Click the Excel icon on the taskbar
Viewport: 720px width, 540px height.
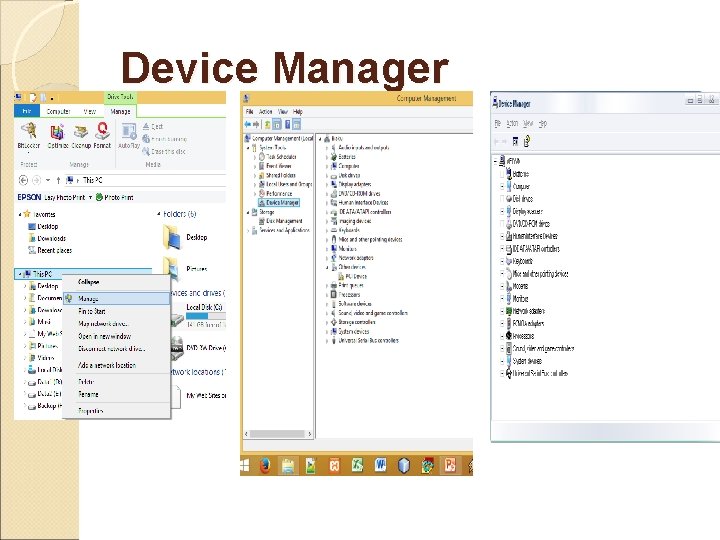[x=357, y=465]
